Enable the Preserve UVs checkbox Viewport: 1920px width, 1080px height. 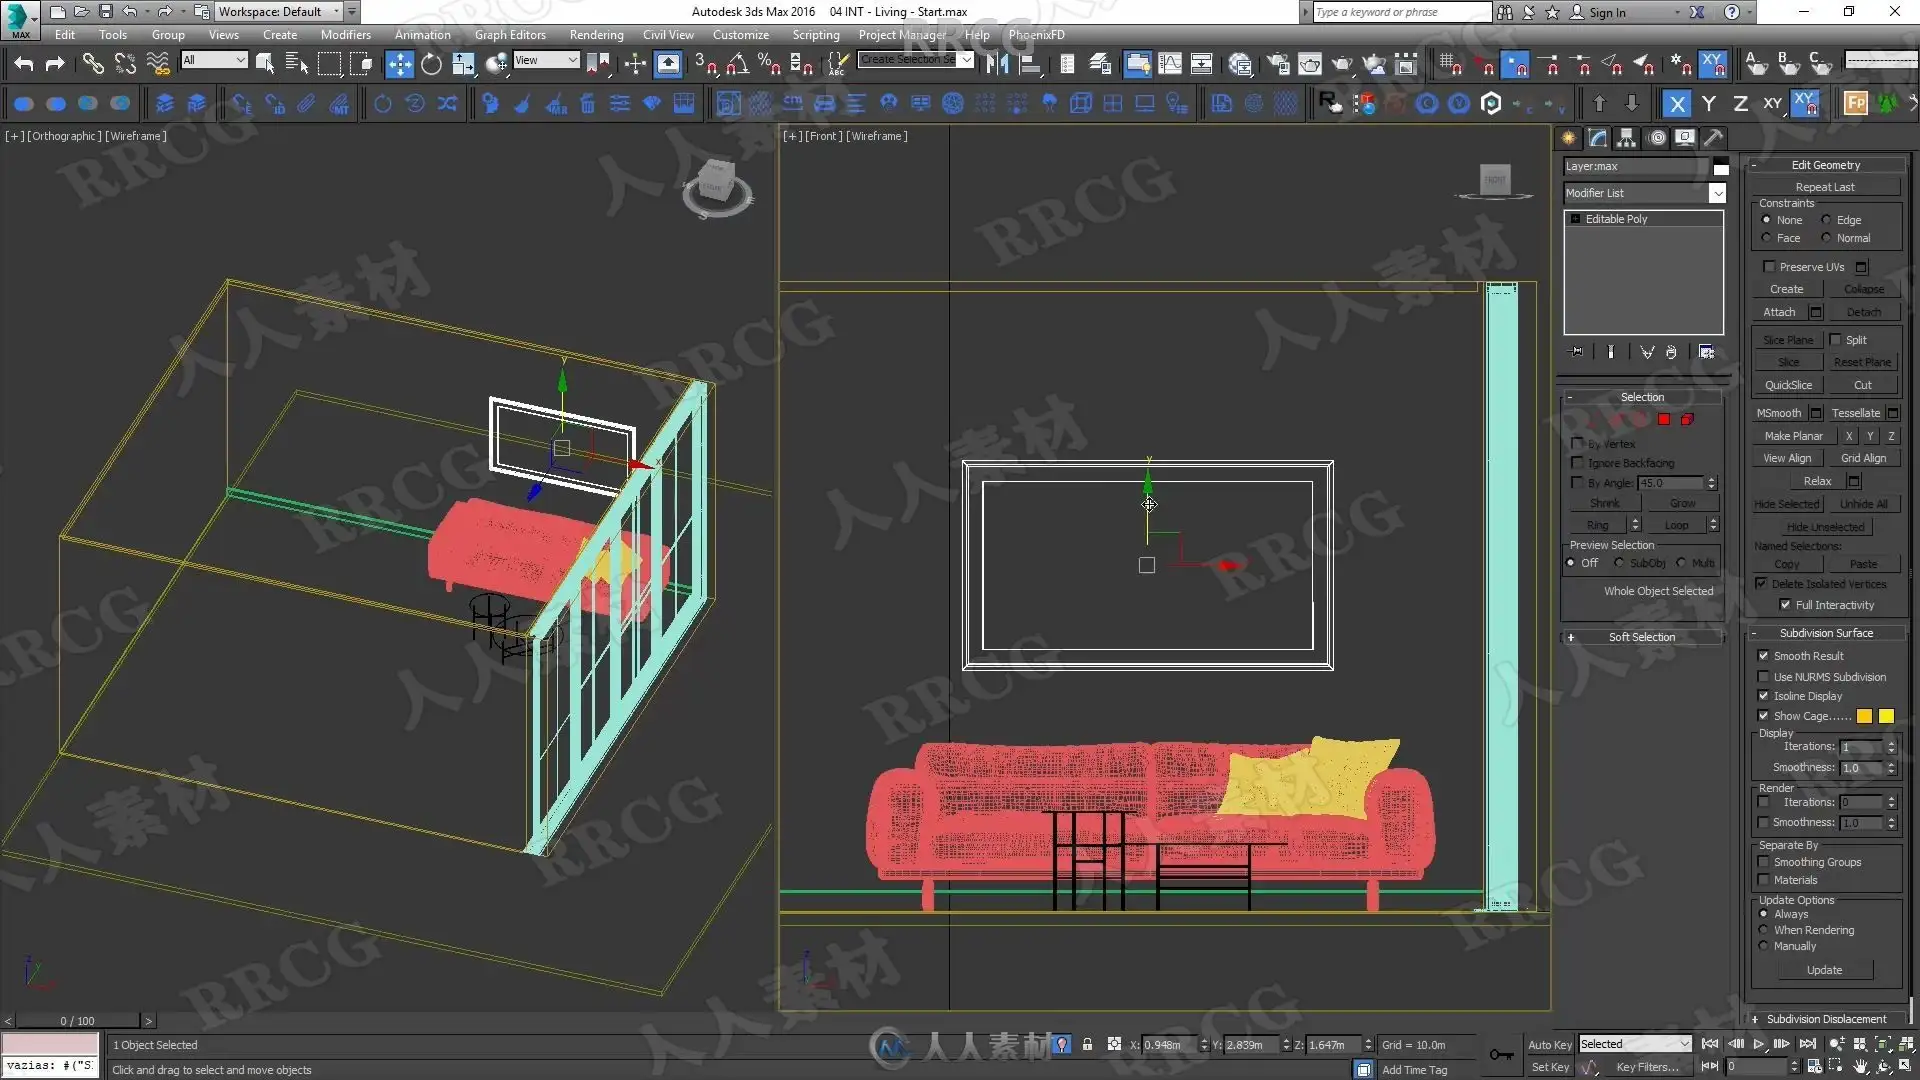pyautogui.click(x=1769, y=267)
